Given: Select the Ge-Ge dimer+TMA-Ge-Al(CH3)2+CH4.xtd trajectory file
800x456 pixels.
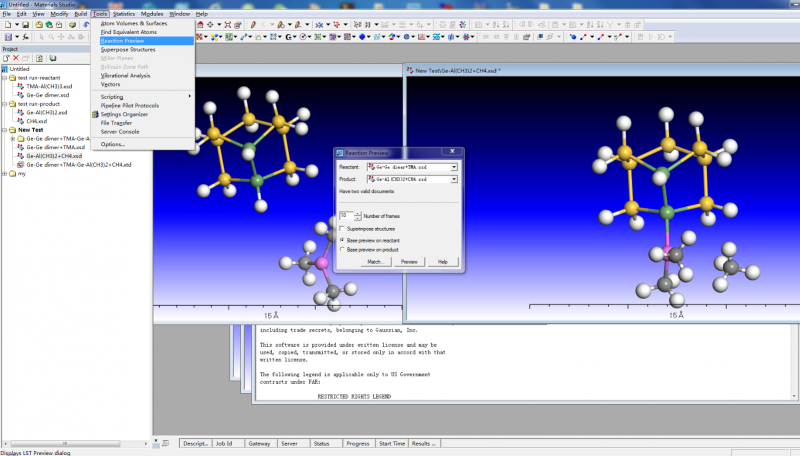Looking at the screenshot, I should tap(78, 164).
